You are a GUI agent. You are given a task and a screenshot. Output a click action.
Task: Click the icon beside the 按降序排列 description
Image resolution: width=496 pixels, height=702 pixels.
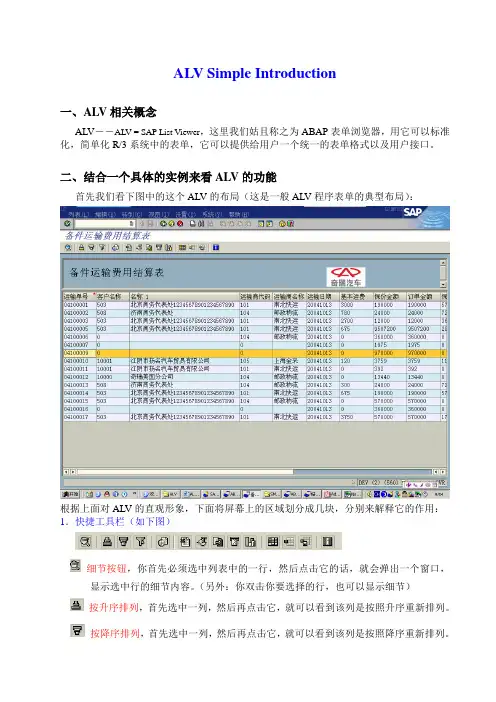click(x=77, y=631)
